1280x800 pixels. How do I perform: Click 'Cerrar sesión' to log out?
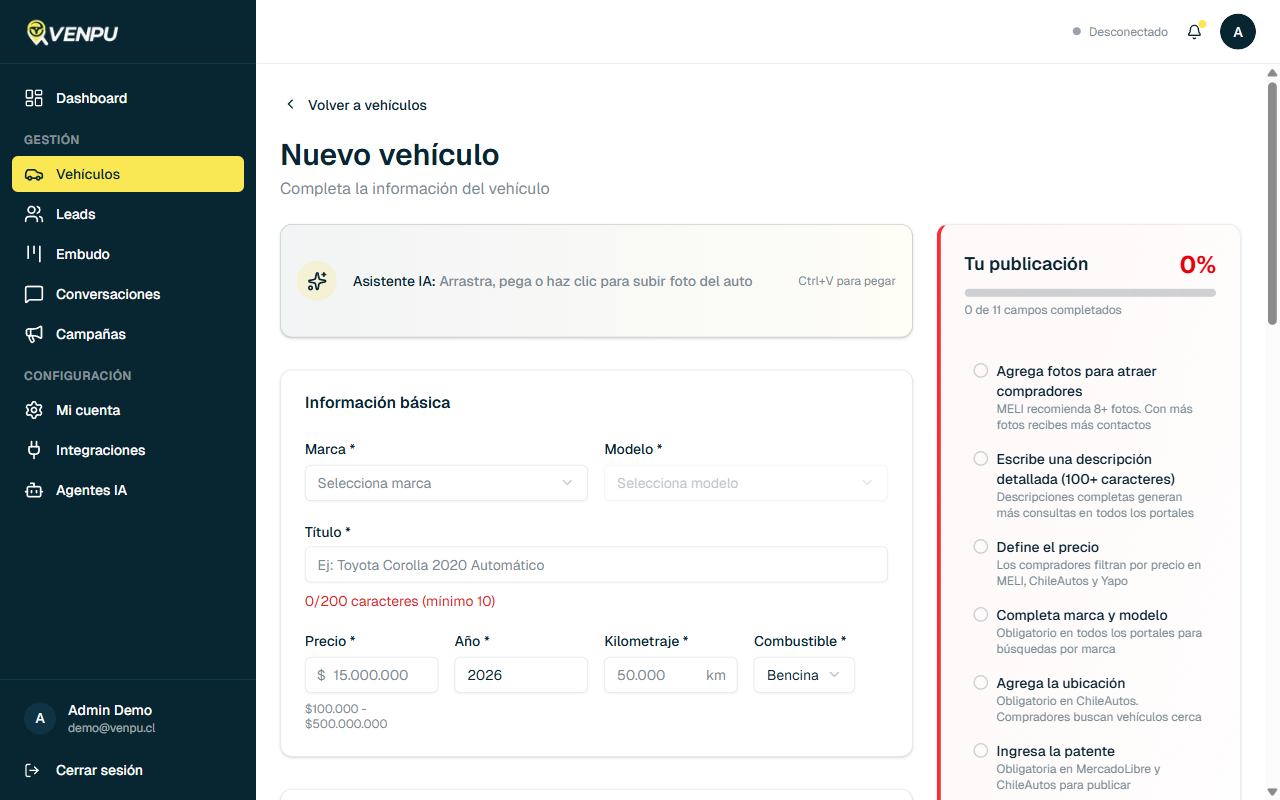coord(98,770)
